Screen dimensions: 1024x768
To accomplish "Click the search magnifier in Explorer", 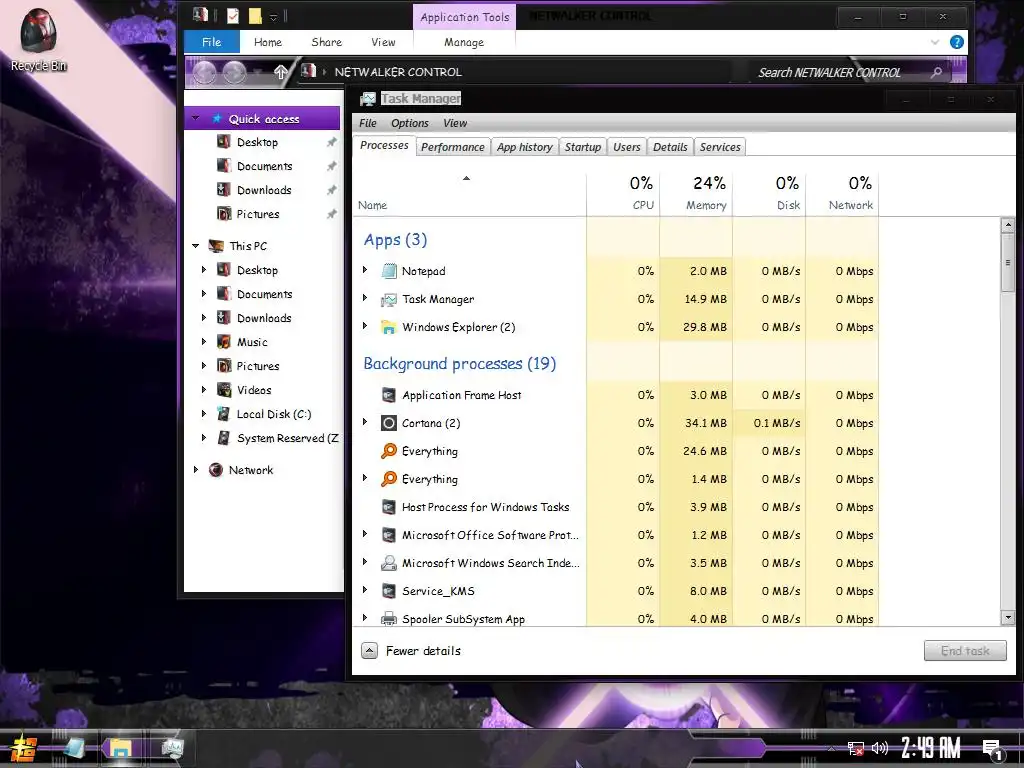I will [936, 72].
